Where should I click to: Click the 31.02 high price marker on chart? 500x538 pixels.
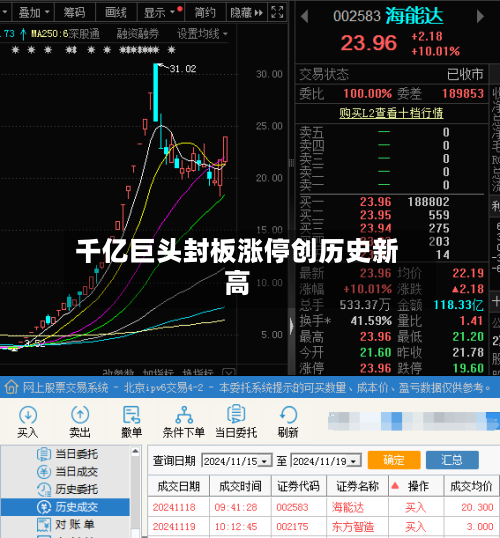[x=183, y=69]
